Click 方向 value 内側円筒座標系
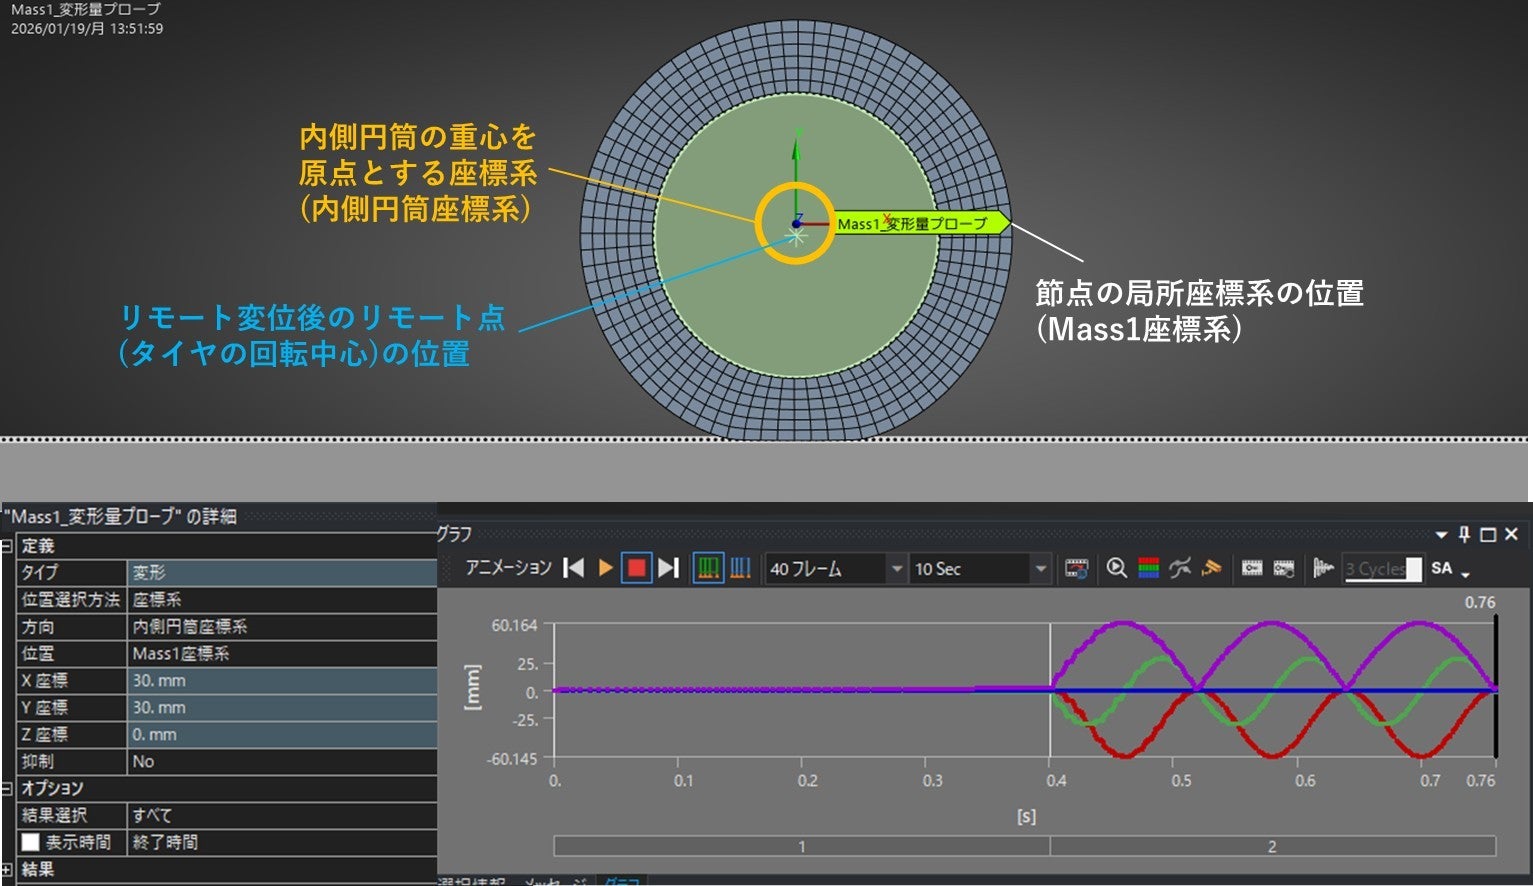This screenshot has height=886, width=1533. [283, 626]
